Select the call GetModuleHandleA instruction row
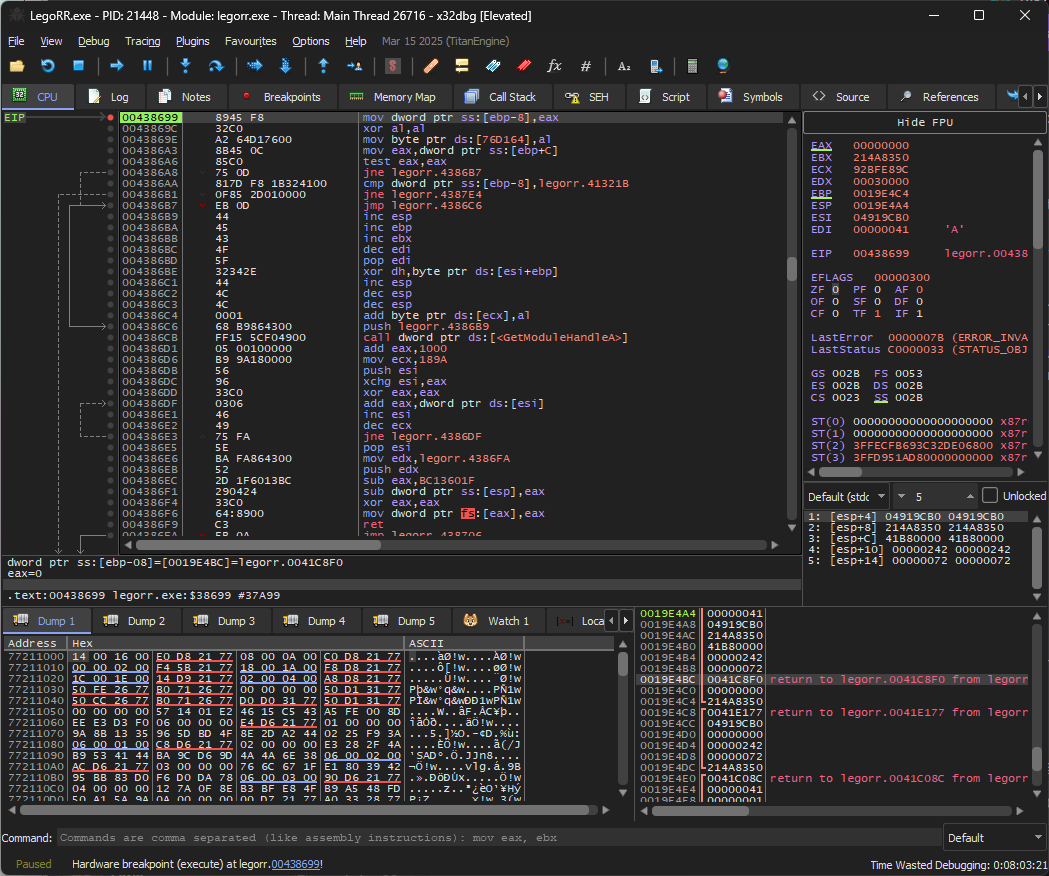The image size is (1049, 876). pyautogui.click(x=452, y=338)
